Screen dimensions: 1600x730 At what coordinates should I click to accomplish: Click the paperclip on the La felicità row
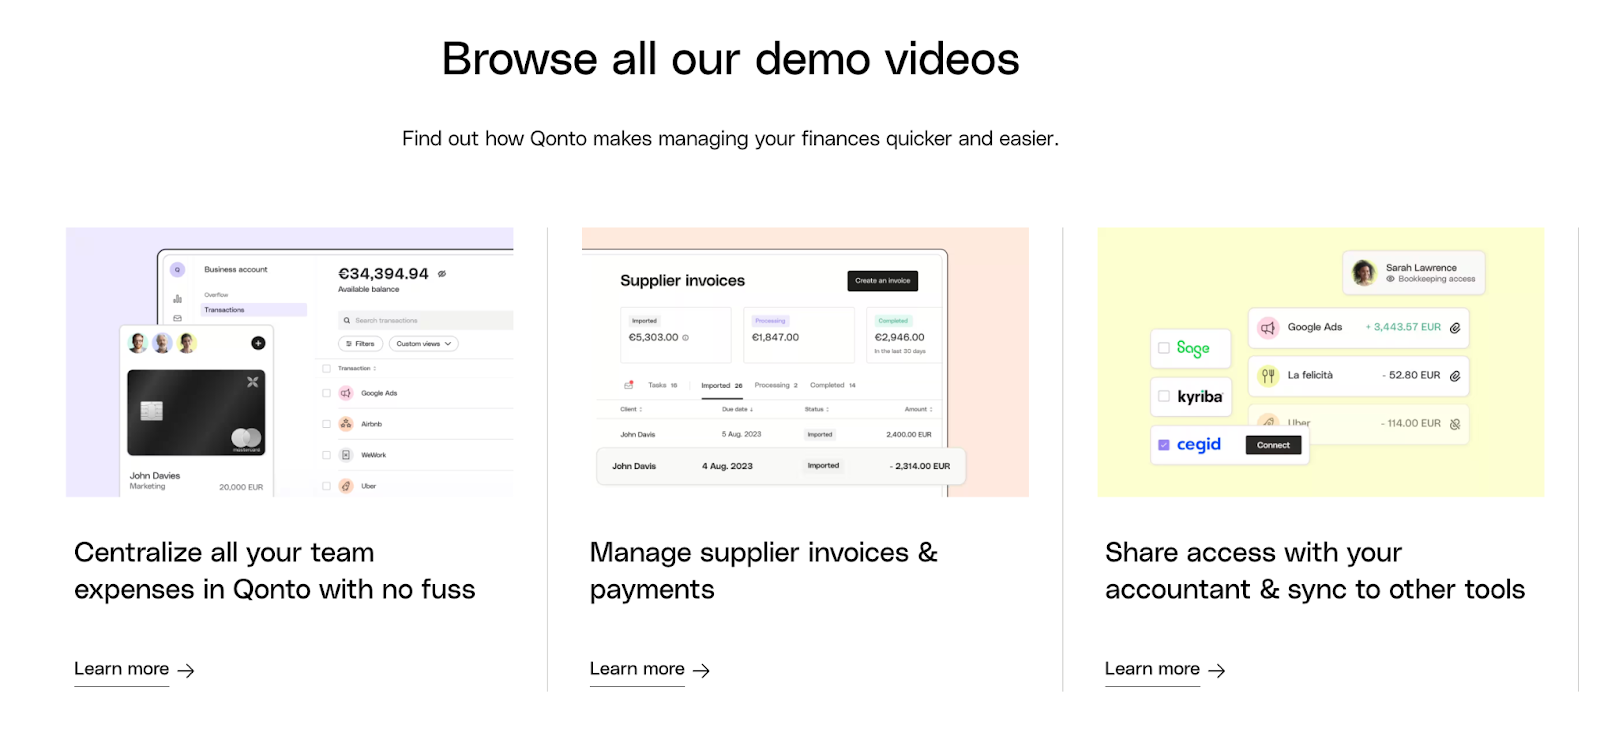coord(1455,376)
